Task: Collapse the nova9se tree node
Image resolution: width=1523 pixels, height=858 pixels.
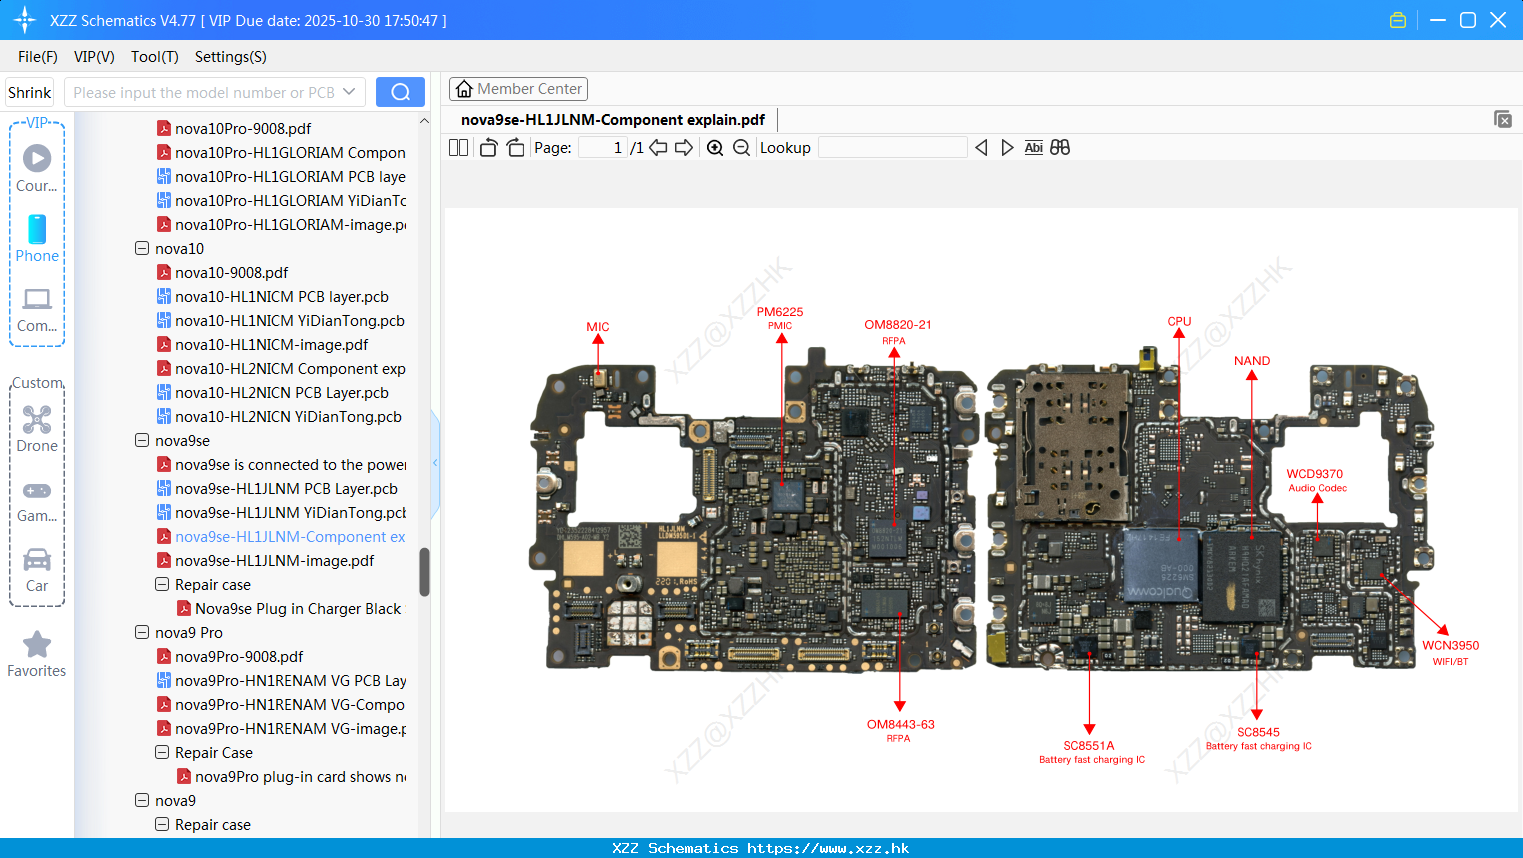Action: (x=142, y=440)
